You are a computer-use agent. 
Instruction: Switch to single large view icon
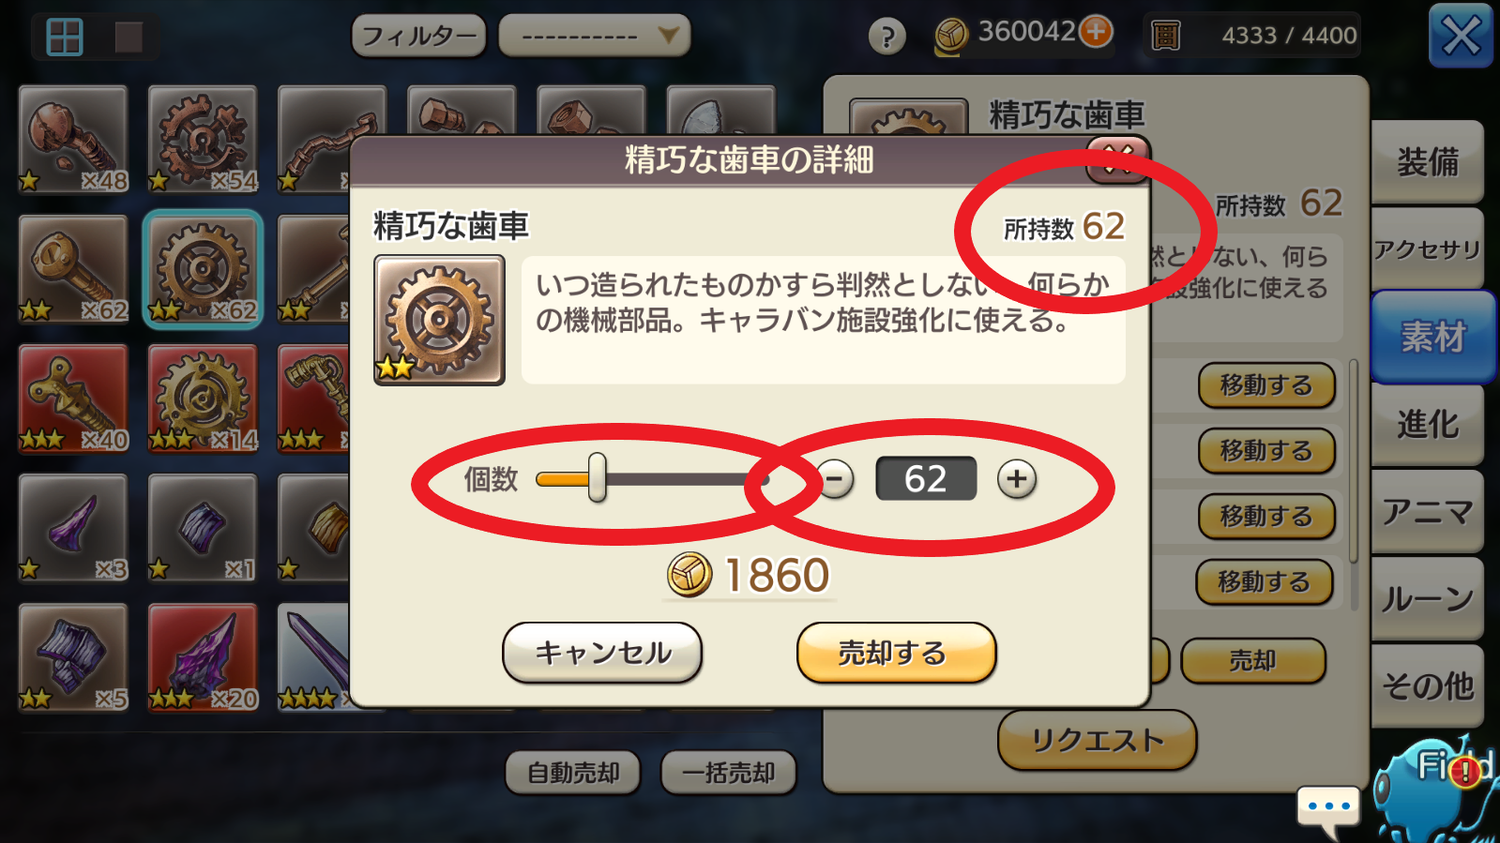coord(129,37)
